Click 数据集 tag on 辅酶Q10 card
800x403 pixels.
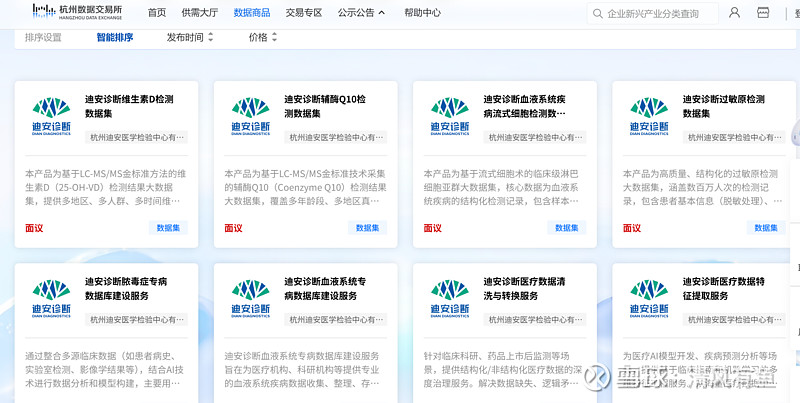pos(367,228)
